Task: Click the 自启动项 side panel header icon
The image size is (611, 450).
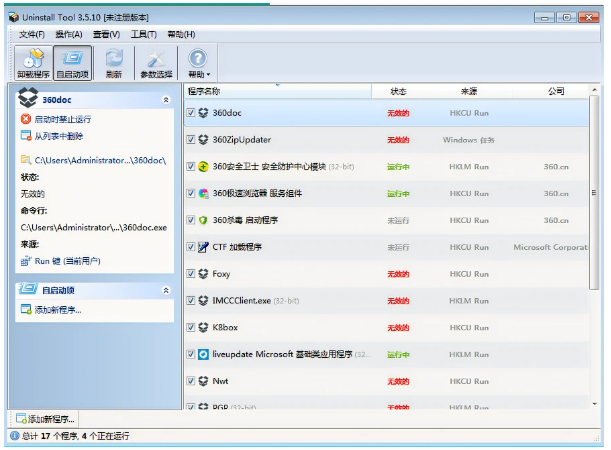Action: pos(27,289)
